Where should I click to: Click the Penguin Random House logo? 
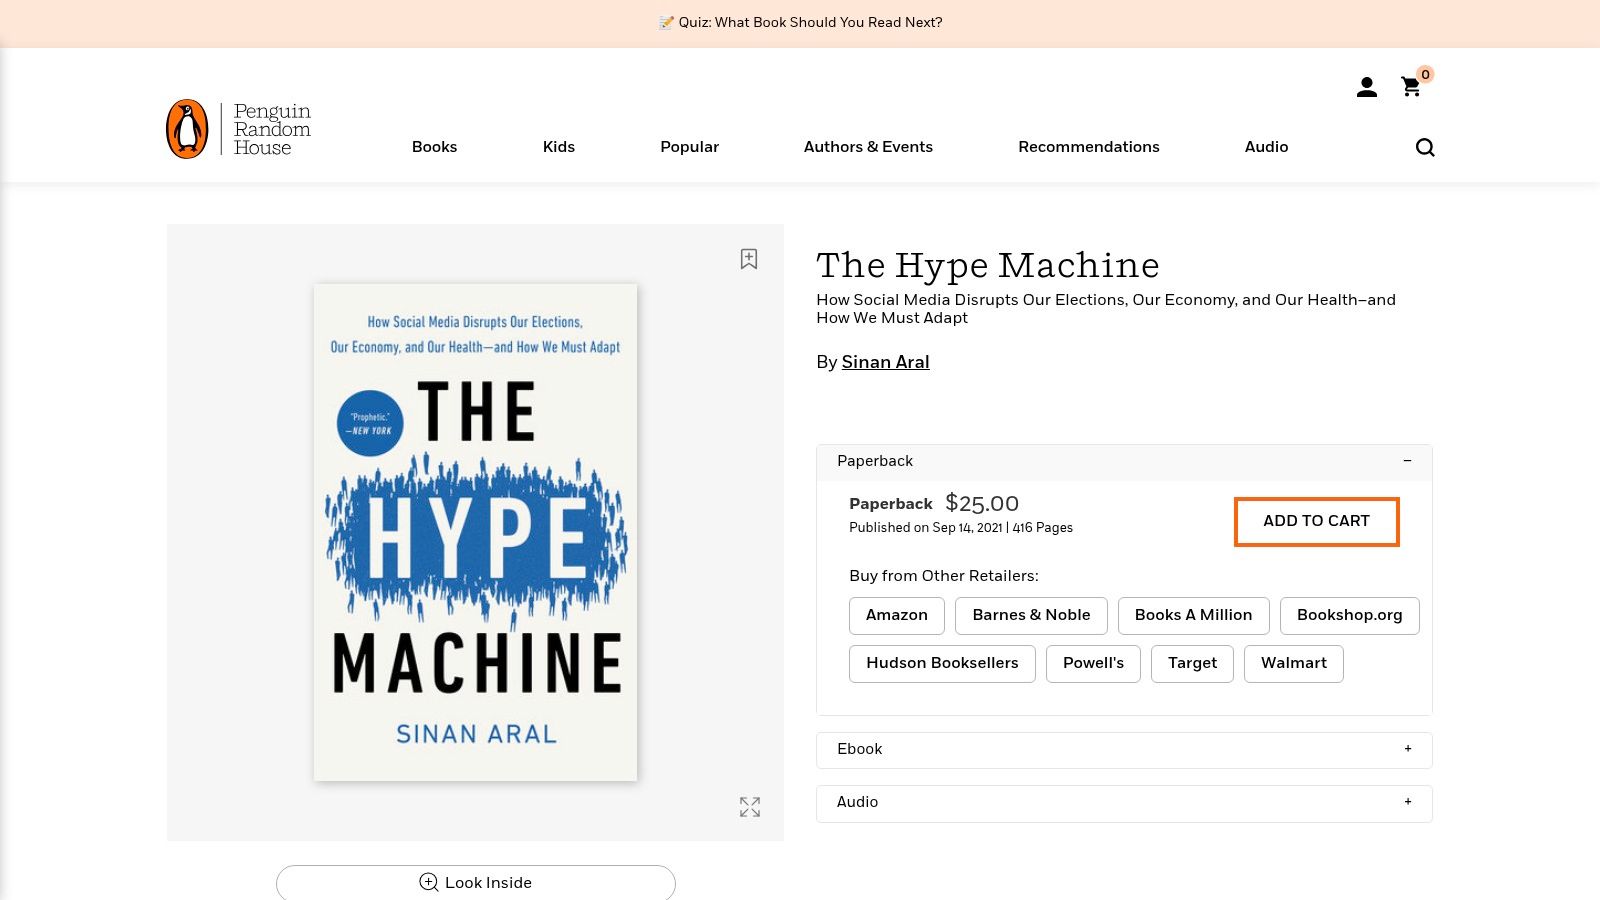[x=238, y=128]
